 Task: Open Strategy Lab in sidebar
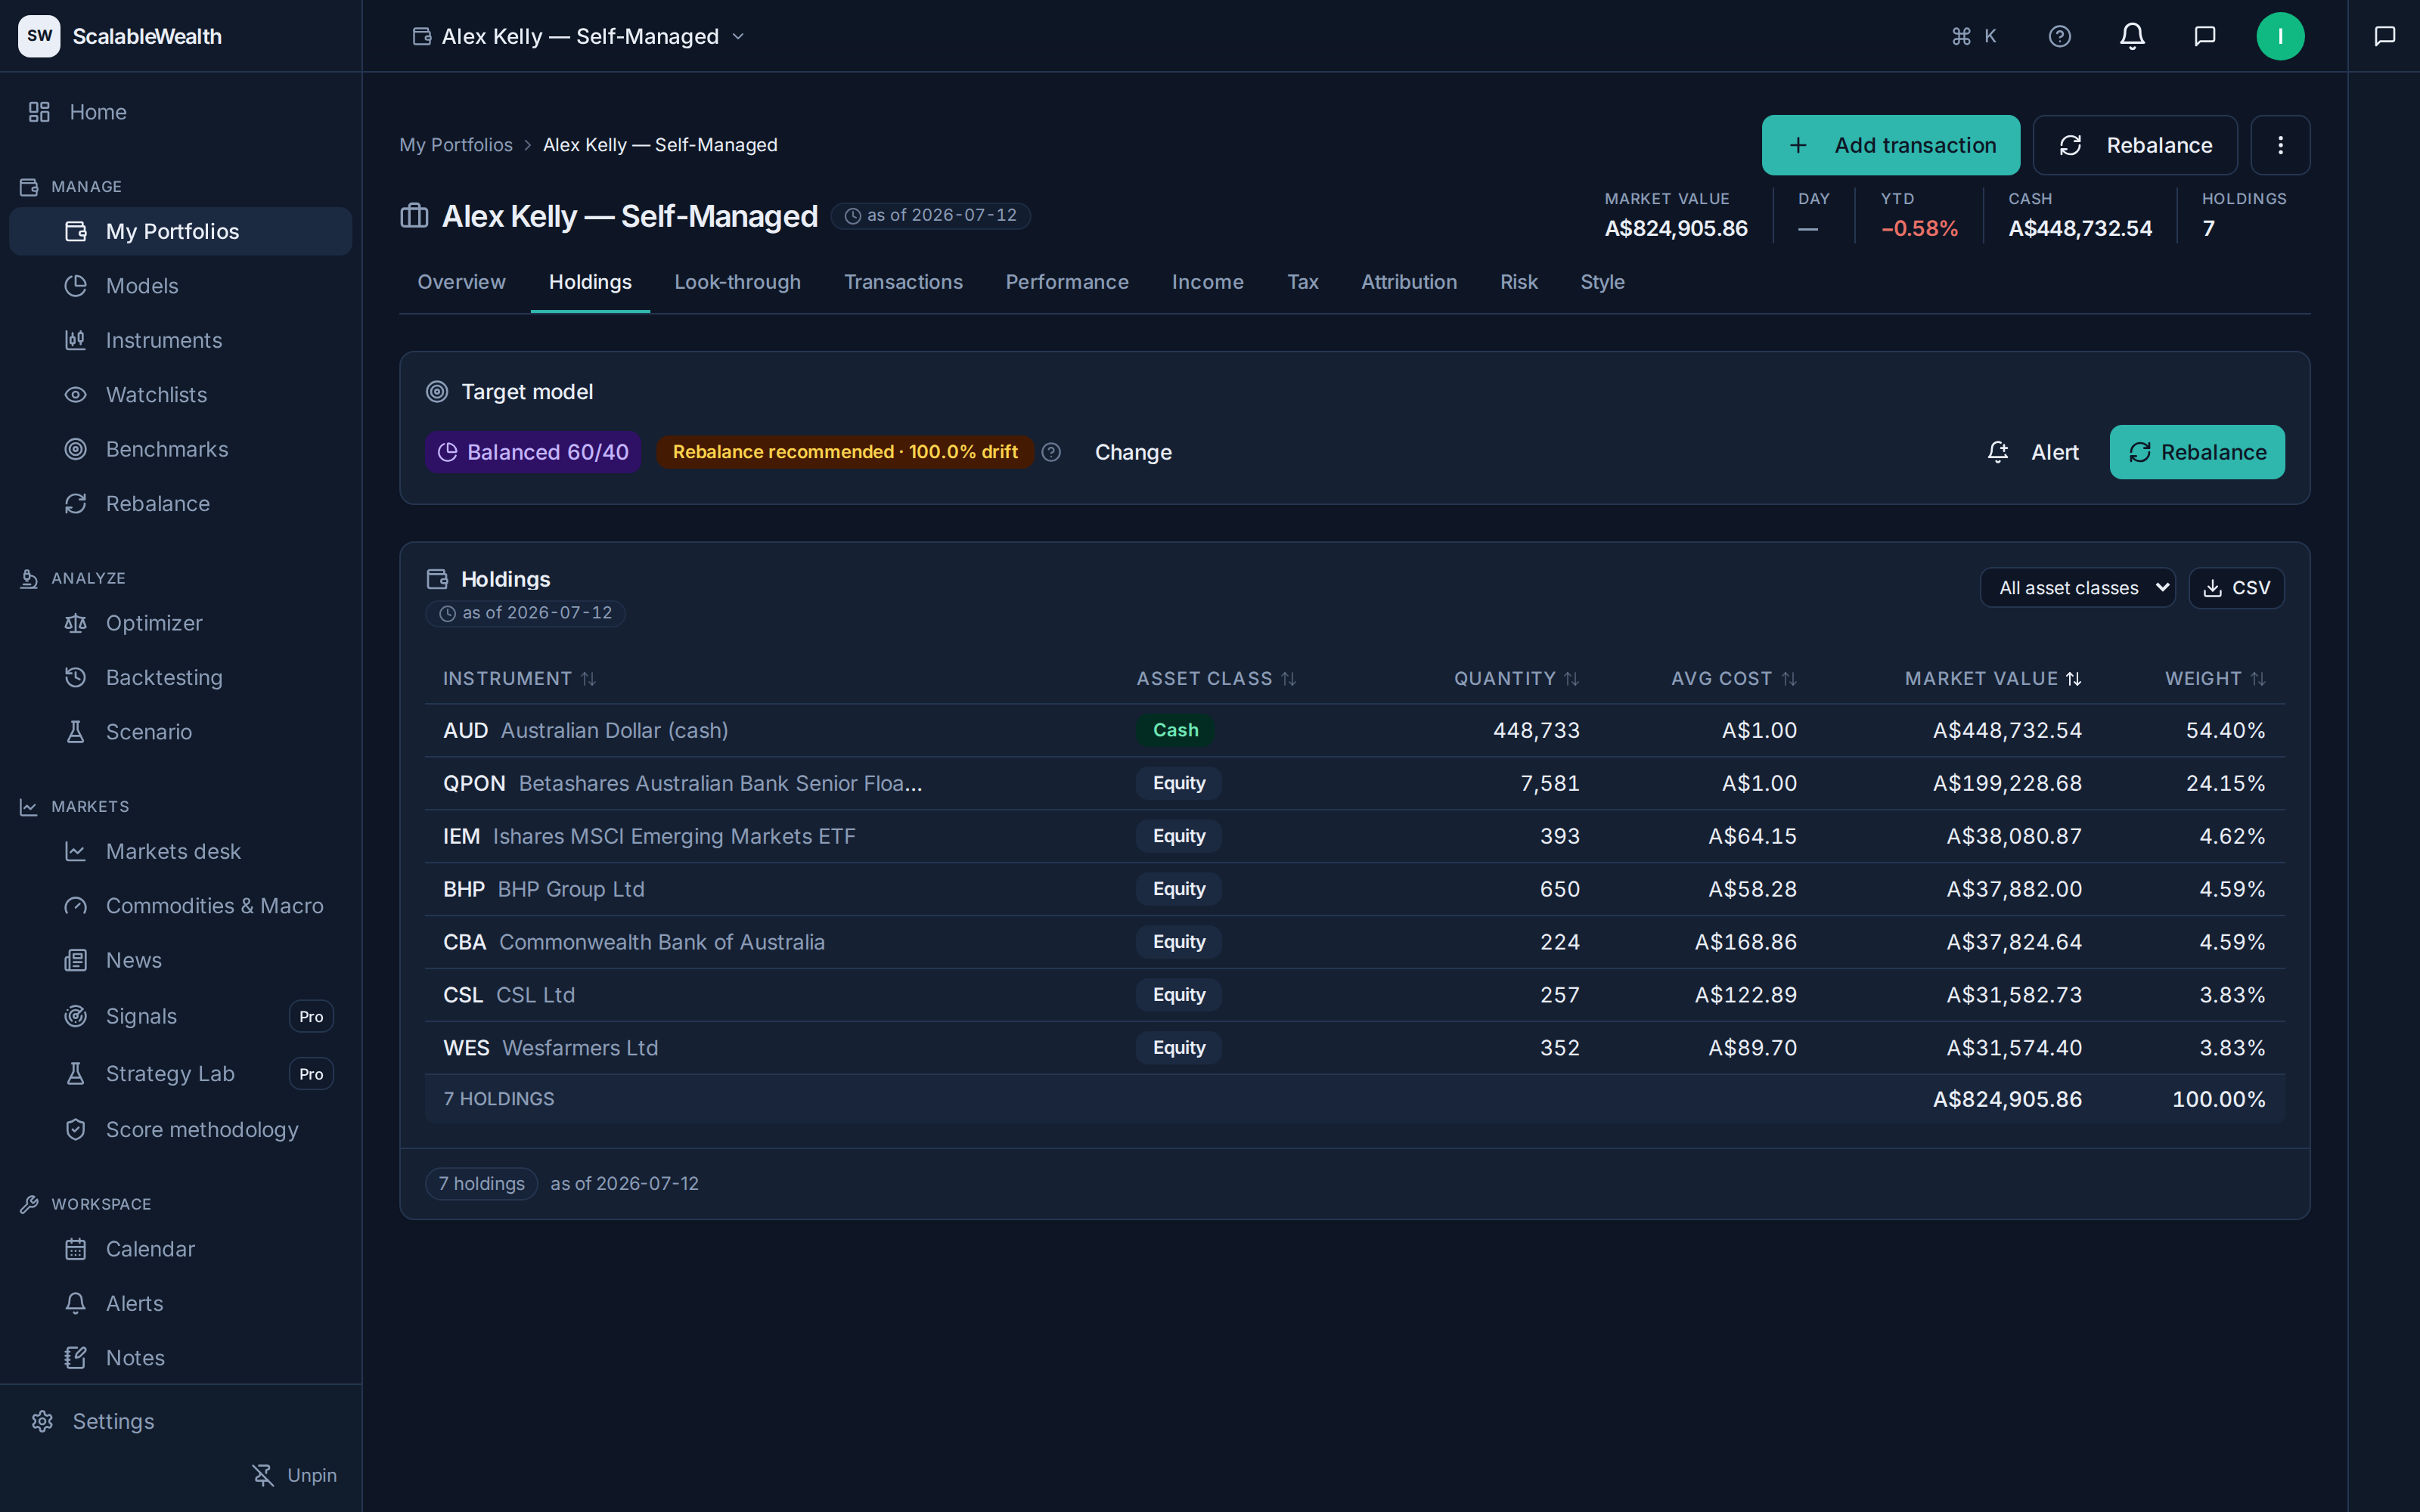click(180, 1073)
